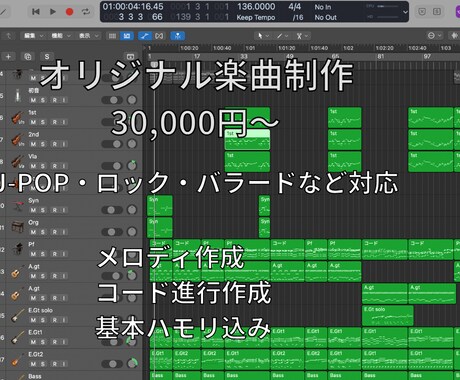Toggle the Flex view icon
The width and height of the screenshot is (460, 380).
[x=159, y=36]
